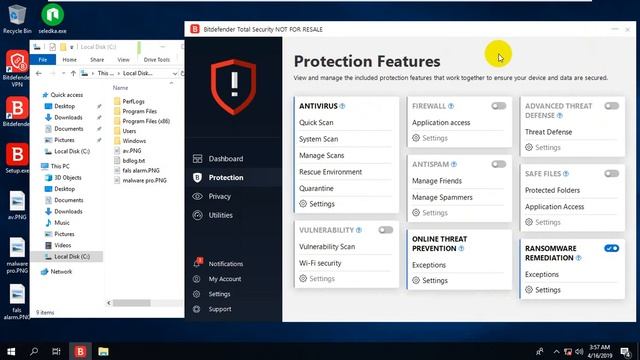The height and width of the screenshot is (360, 640).
Task: Select Protection shield icon in sidebar
Action: (198, 178)
